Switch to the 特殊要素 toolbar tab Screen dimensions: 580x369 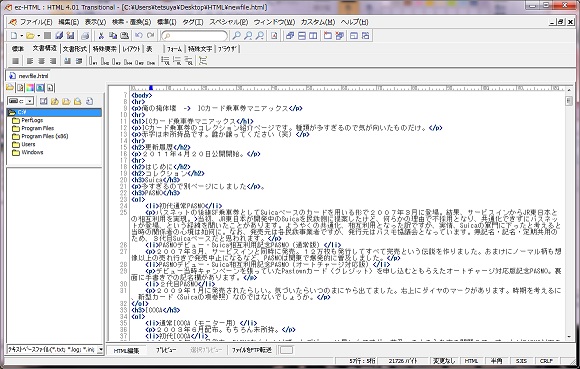point(104,49)
